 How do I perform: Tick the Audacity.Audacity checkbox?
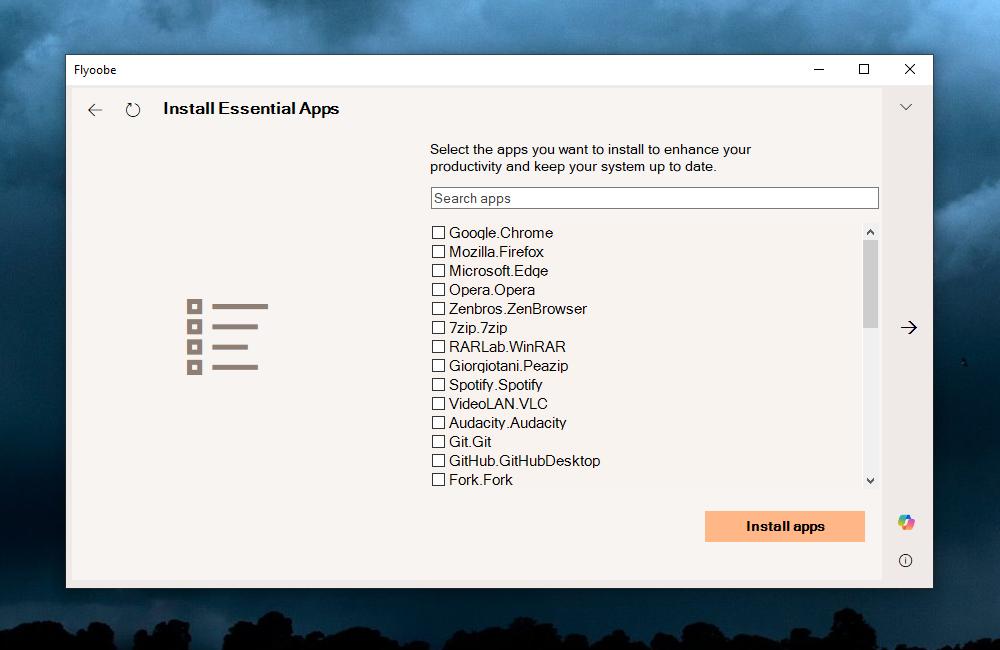pos(438,422)
